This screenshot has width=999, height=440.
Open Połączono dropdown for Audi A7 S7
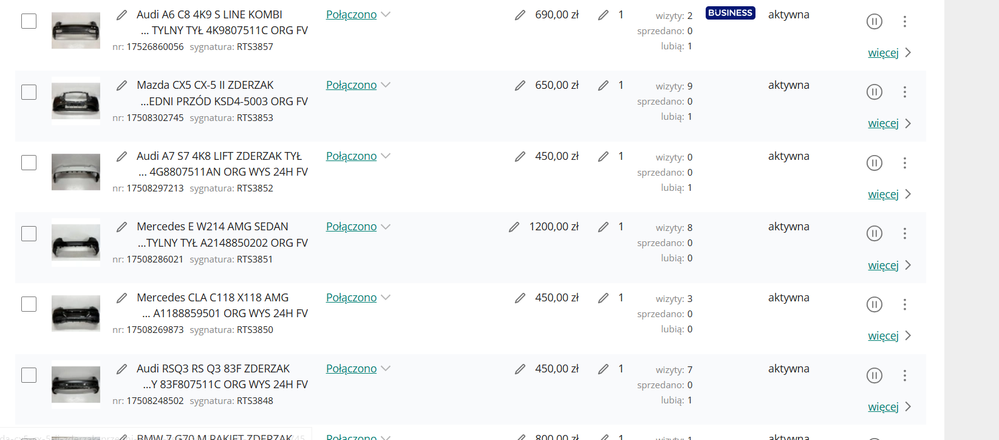pyautogui.click(x=358, y=156)
